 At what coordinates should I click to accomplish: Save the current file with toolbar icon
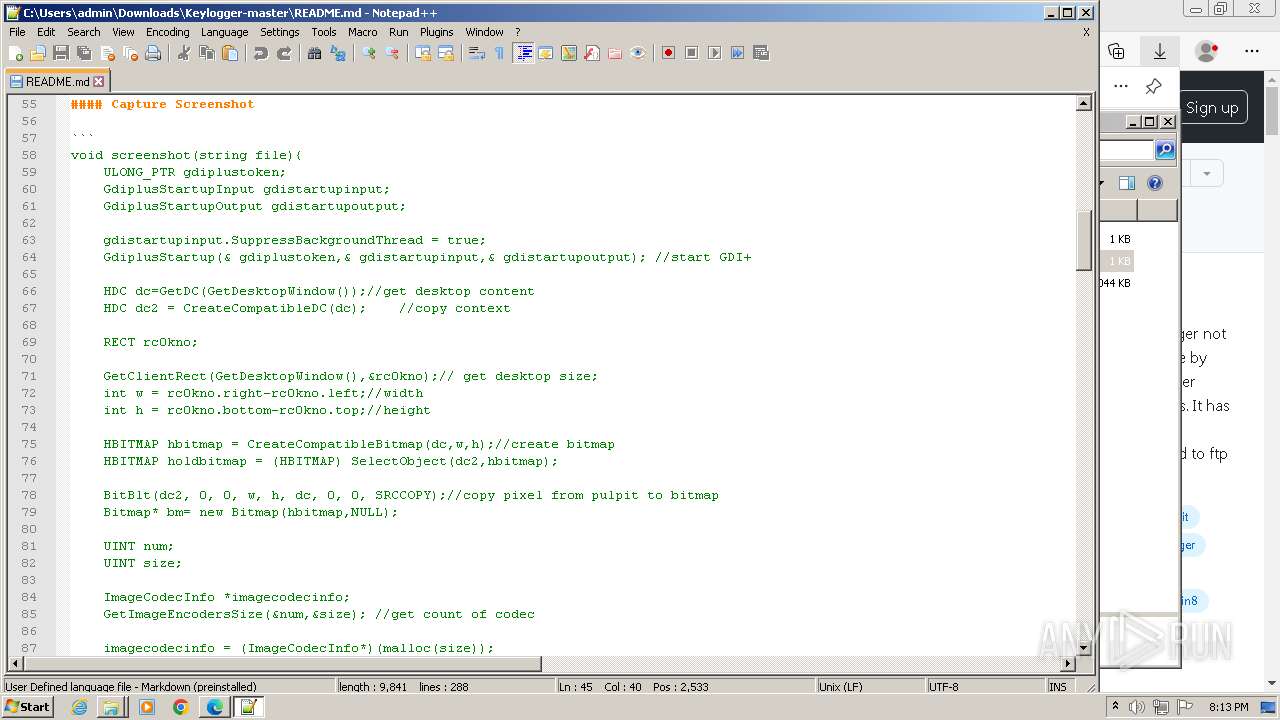tap(61, 53)
